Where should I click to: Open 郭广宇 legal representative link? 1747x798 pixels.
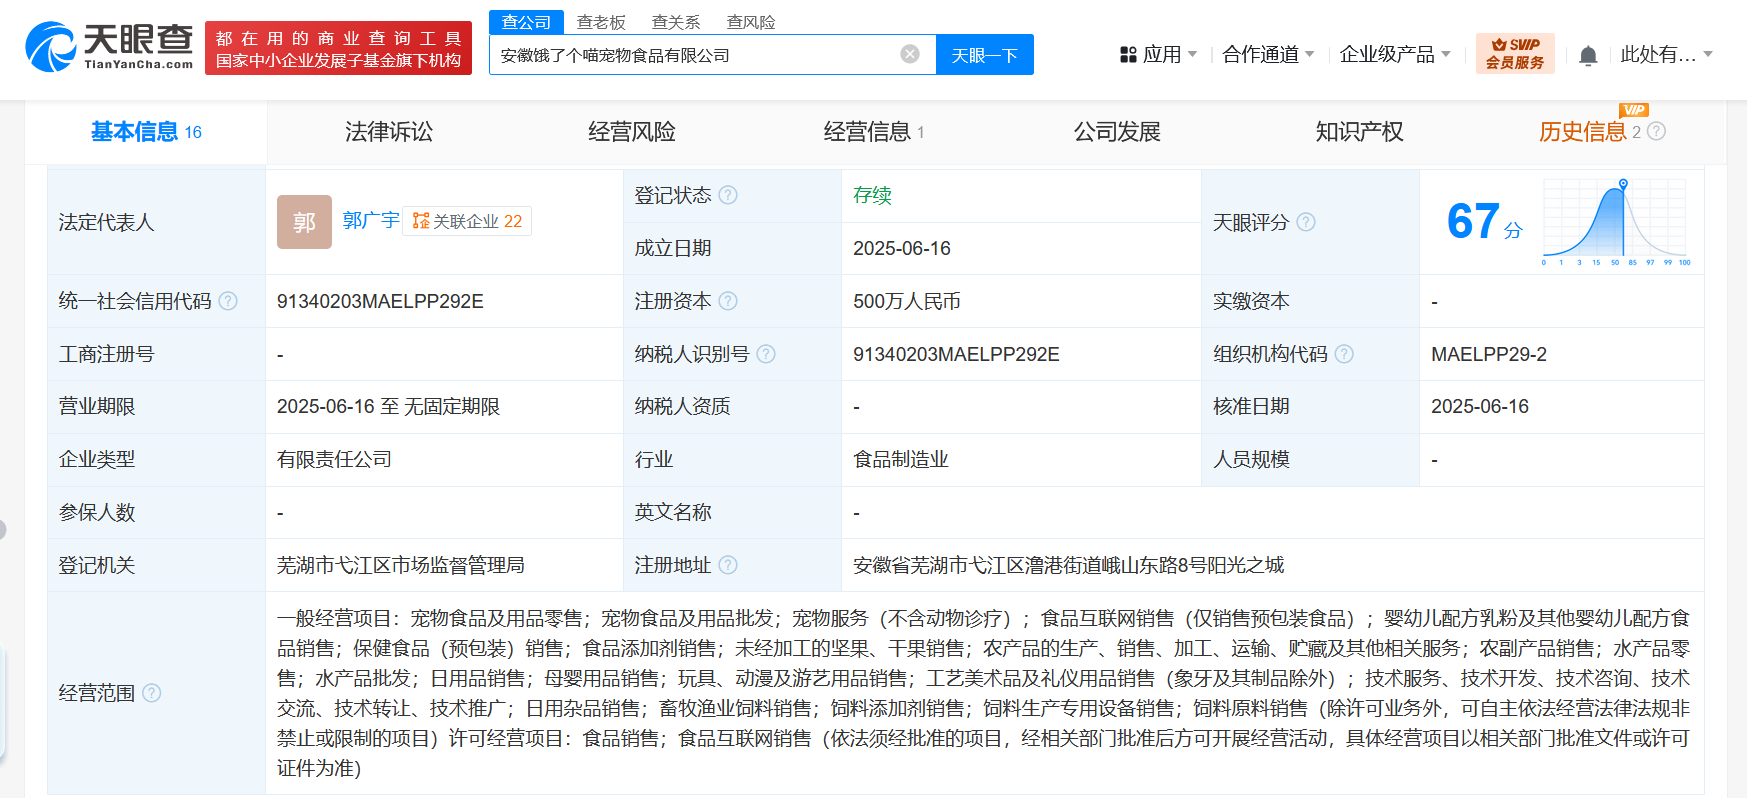point(370,220)
